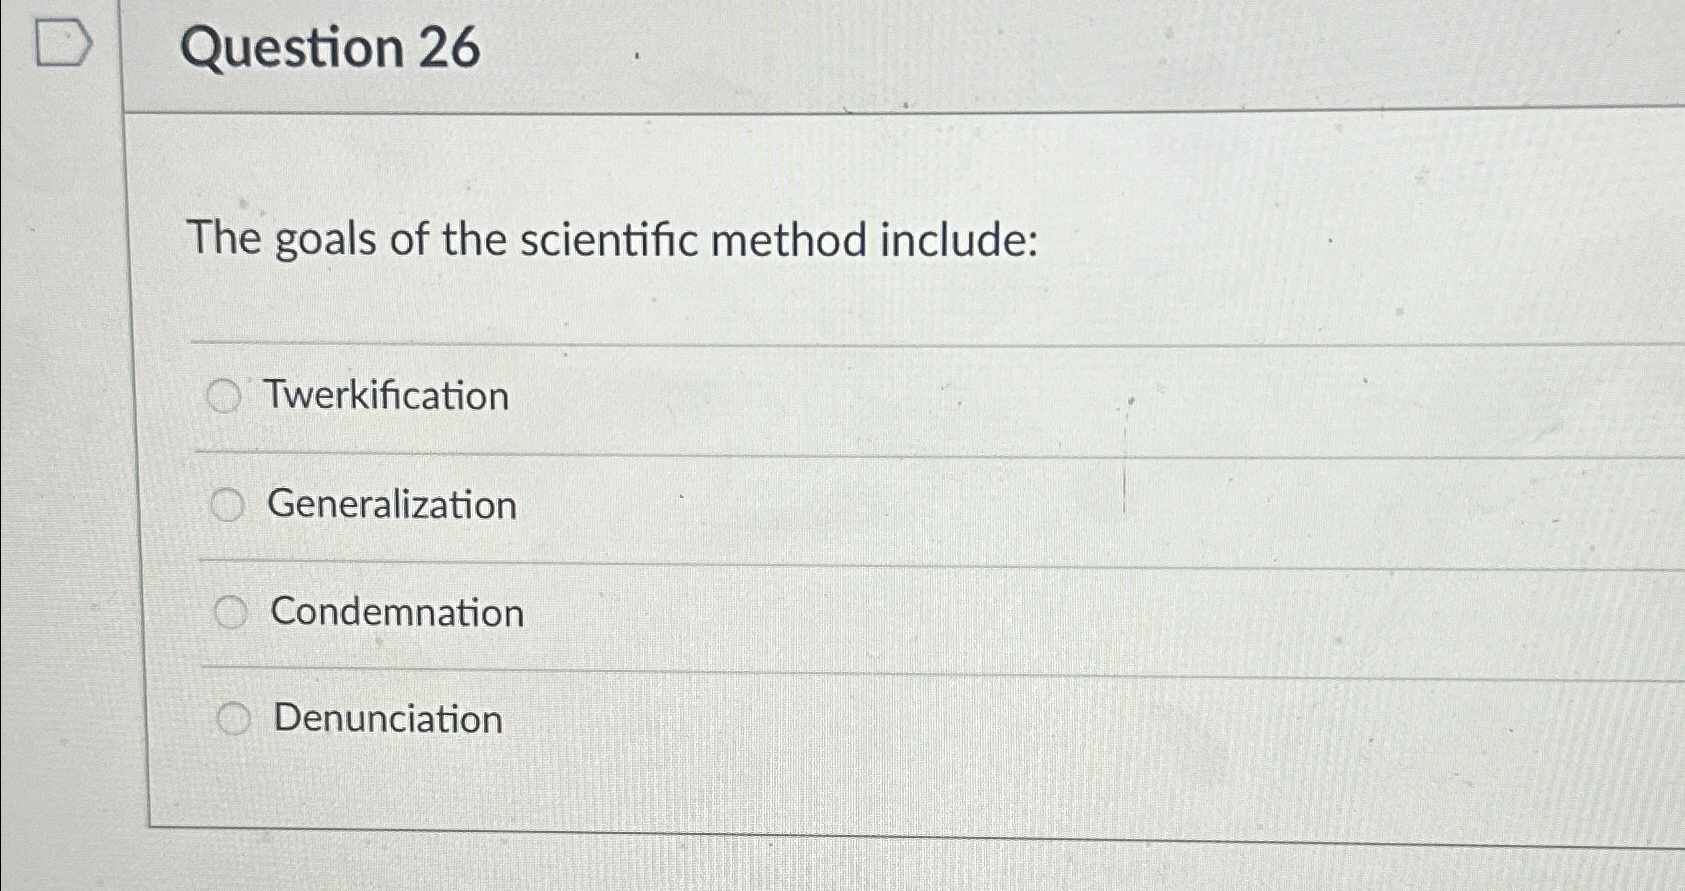
Task: Click the flag bookmark icon beside Question 26
Action: 62,42
